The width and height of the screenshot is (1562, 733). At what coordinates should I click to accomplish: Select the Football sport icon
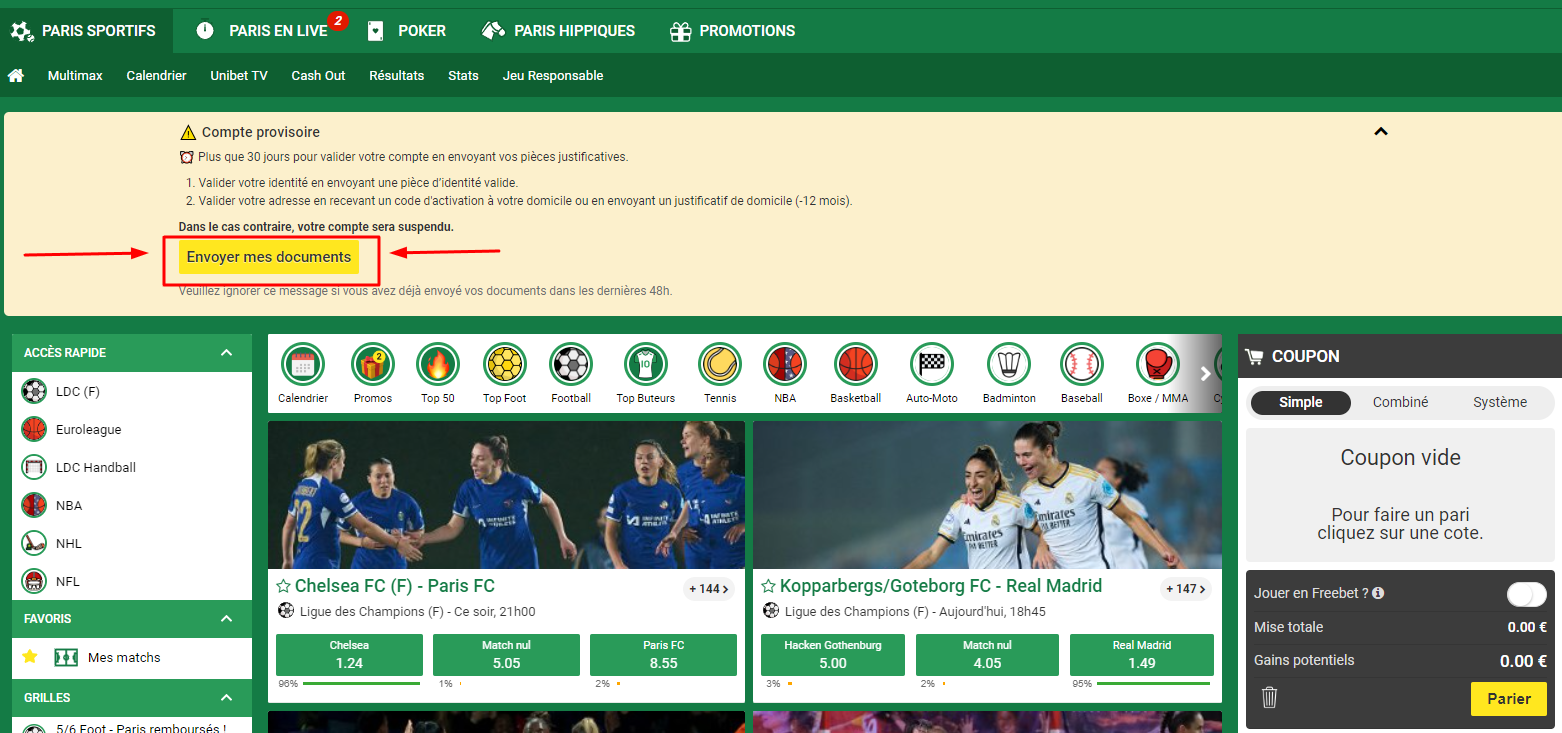coord(570,372)
